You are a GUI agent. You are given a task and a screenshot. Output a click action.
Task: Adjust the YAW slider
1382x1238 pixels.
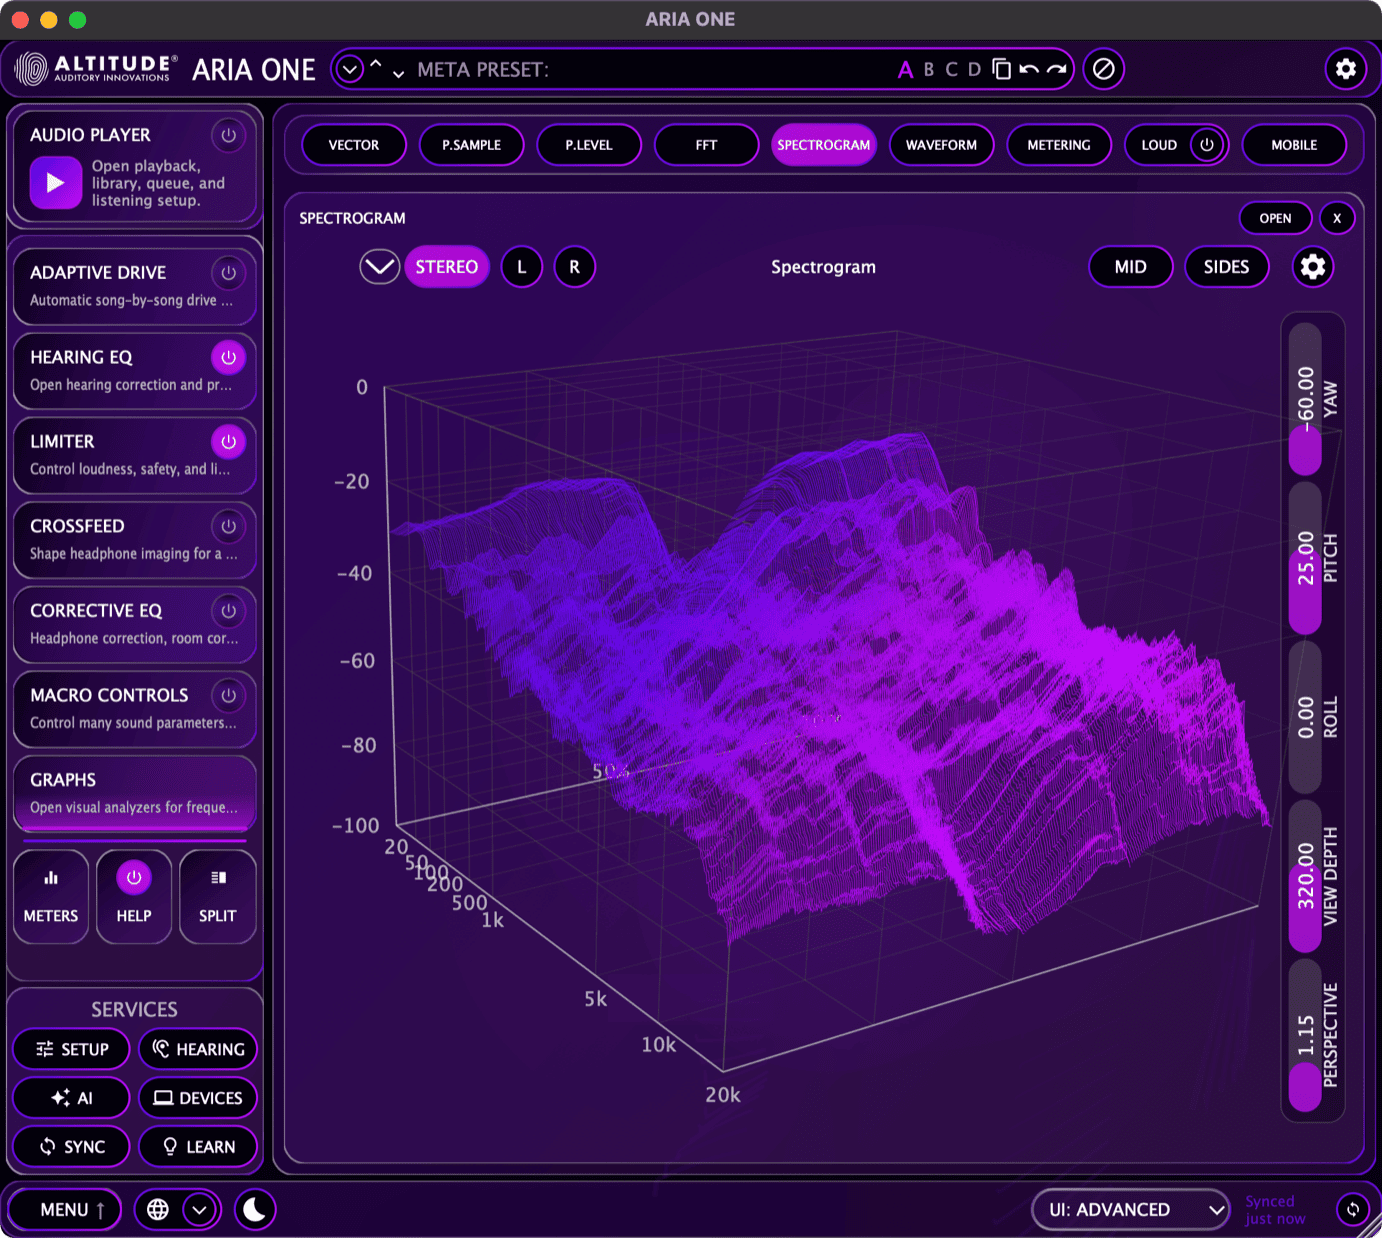[1305, 399]
